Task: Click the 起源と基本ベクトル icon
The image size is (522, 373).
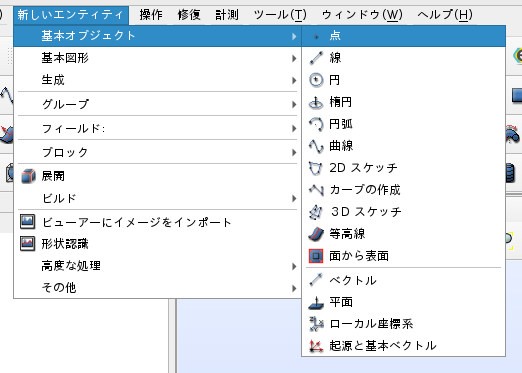Action: click(x=316, y=346)
